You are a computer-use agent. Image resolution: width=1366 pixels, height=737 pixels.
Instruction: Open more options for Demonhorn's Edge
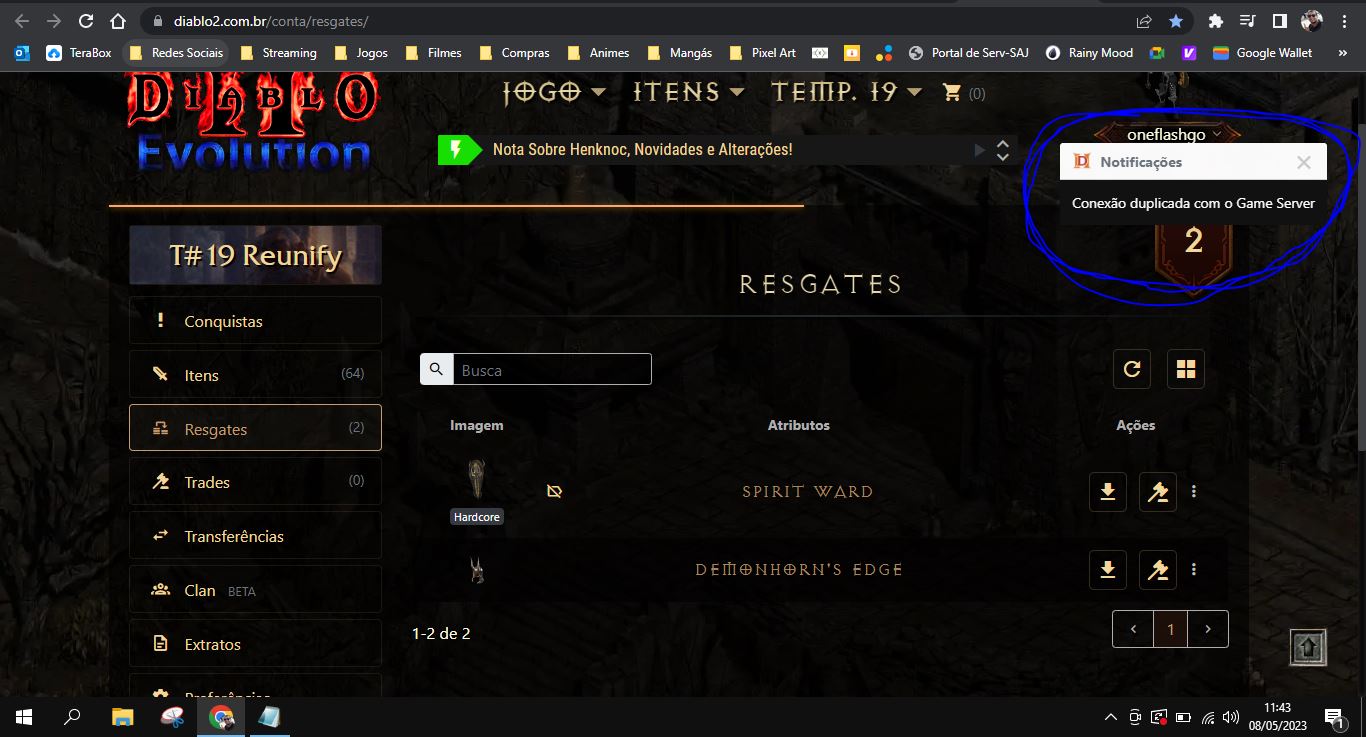click(1194, 569)
